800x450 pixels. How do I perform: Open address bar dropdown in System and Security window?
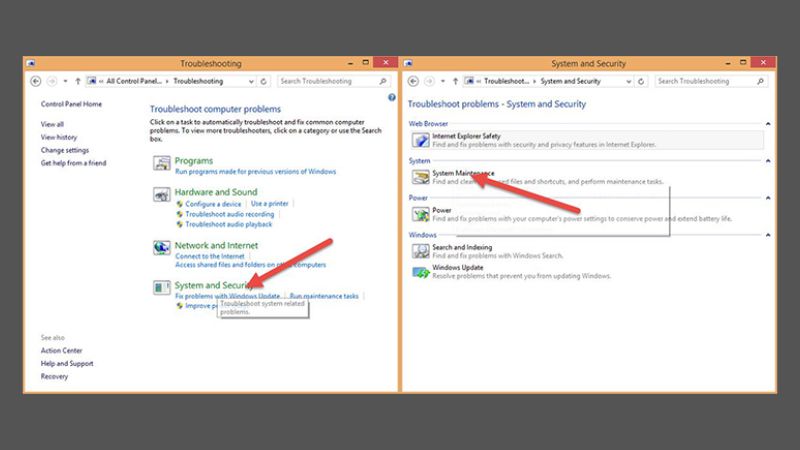click(629, 82)
